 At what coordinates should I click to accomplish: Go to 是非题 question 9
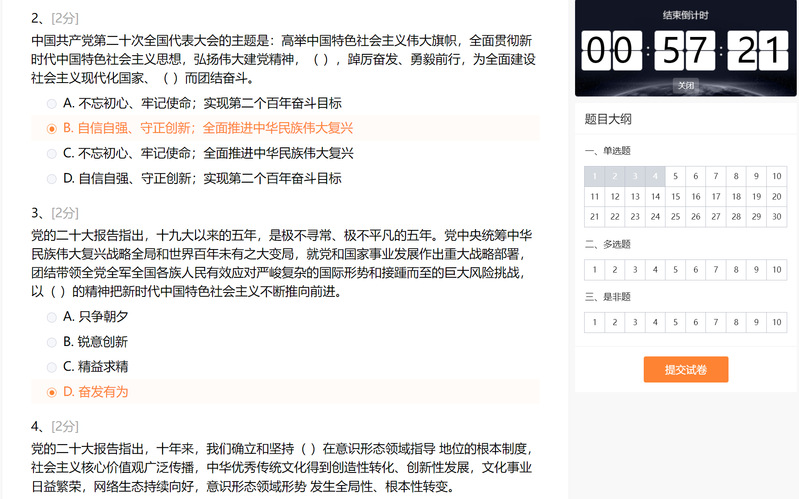(x=756, y=322)
